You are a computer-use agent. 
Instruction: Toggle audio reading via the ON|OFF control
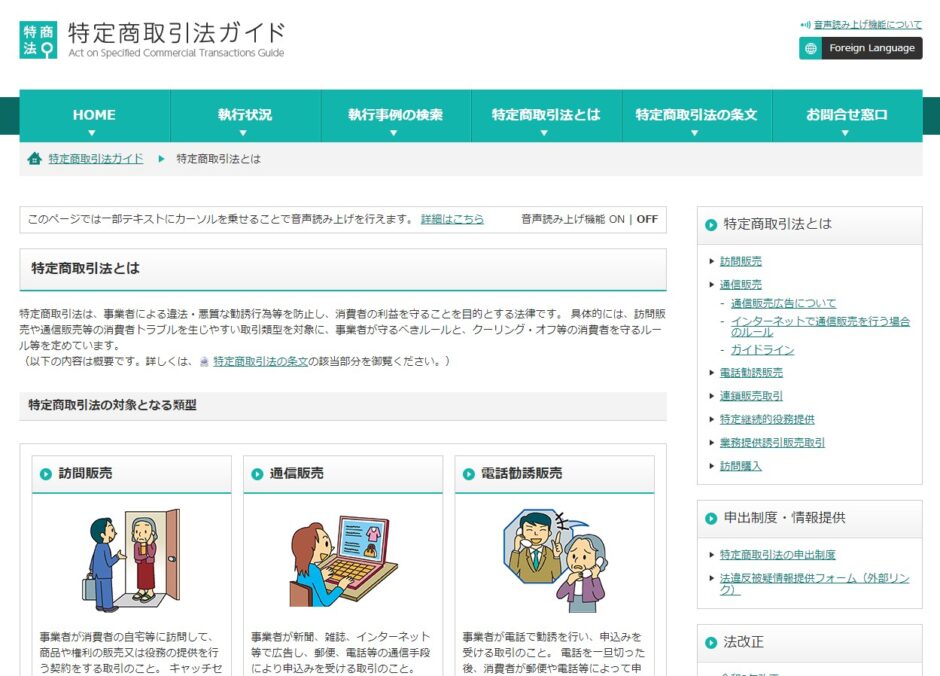630,219
